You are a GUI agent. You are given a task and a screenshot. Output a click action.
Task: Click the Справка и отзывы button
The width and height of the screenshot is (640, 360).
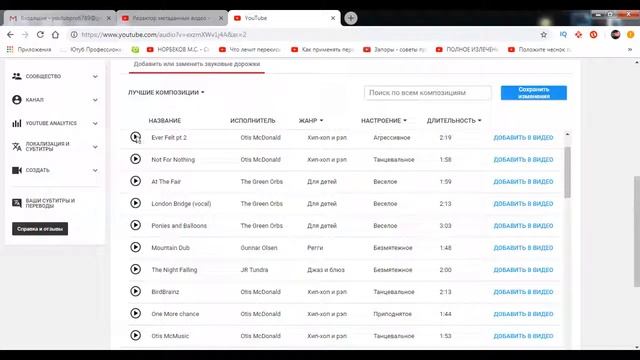40,229
